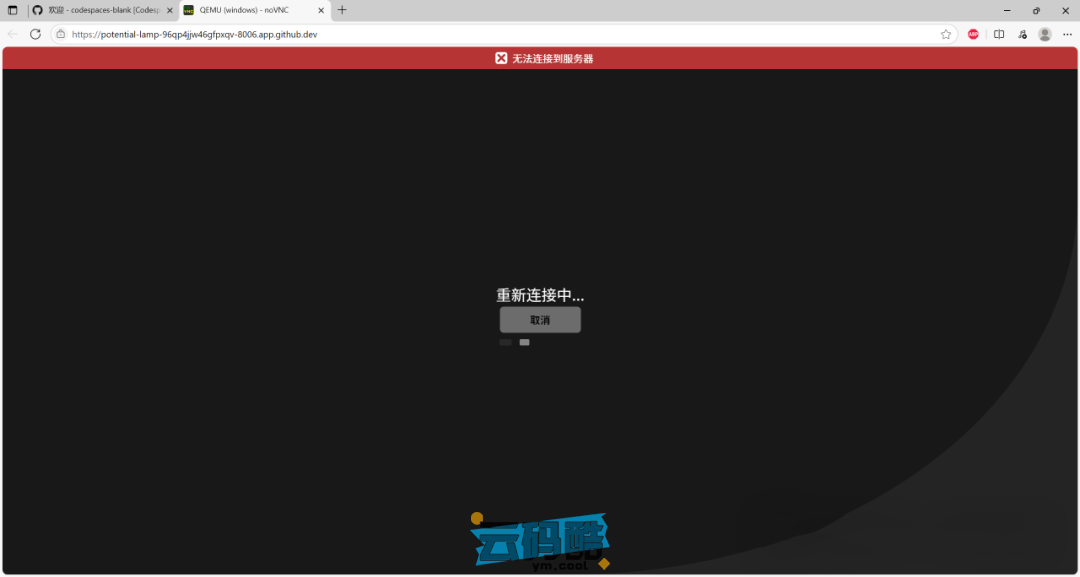Viewport: 1080px width, 577px height.
Task: View site information via lock icon
Action: tap(61, 34)
